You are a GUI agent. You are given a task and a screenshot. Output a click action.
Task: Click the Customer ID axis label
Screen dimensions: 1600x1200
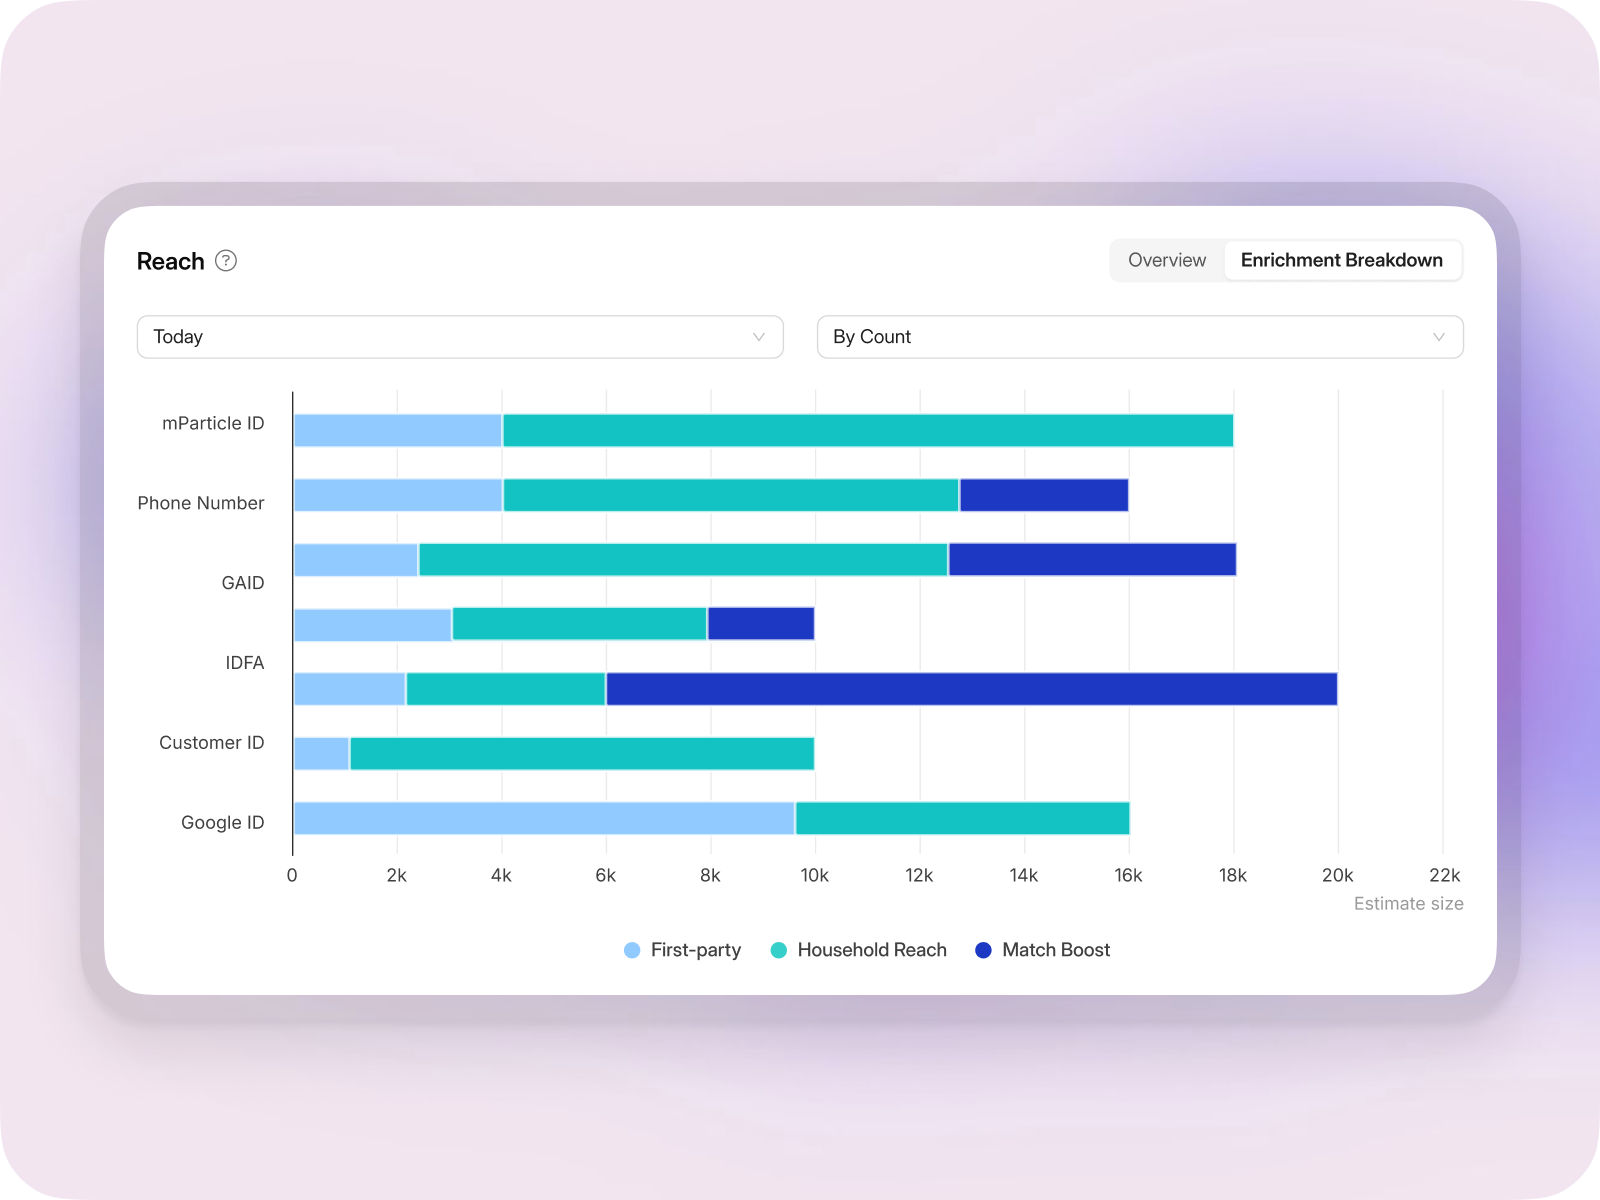pyautogui.click(x=212, y=743)
